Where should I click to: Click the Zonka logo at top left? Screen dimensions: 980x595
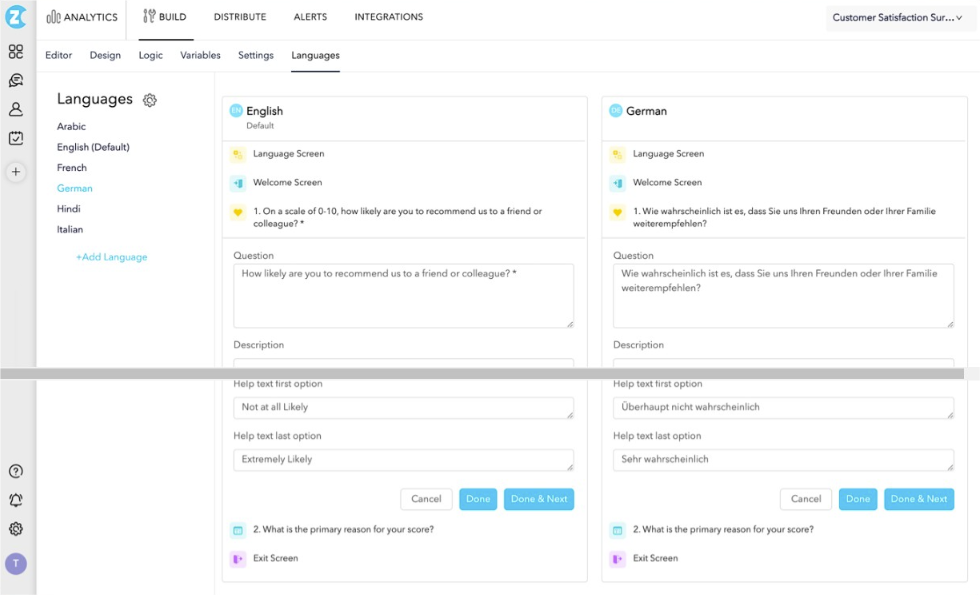pos(16,16)
